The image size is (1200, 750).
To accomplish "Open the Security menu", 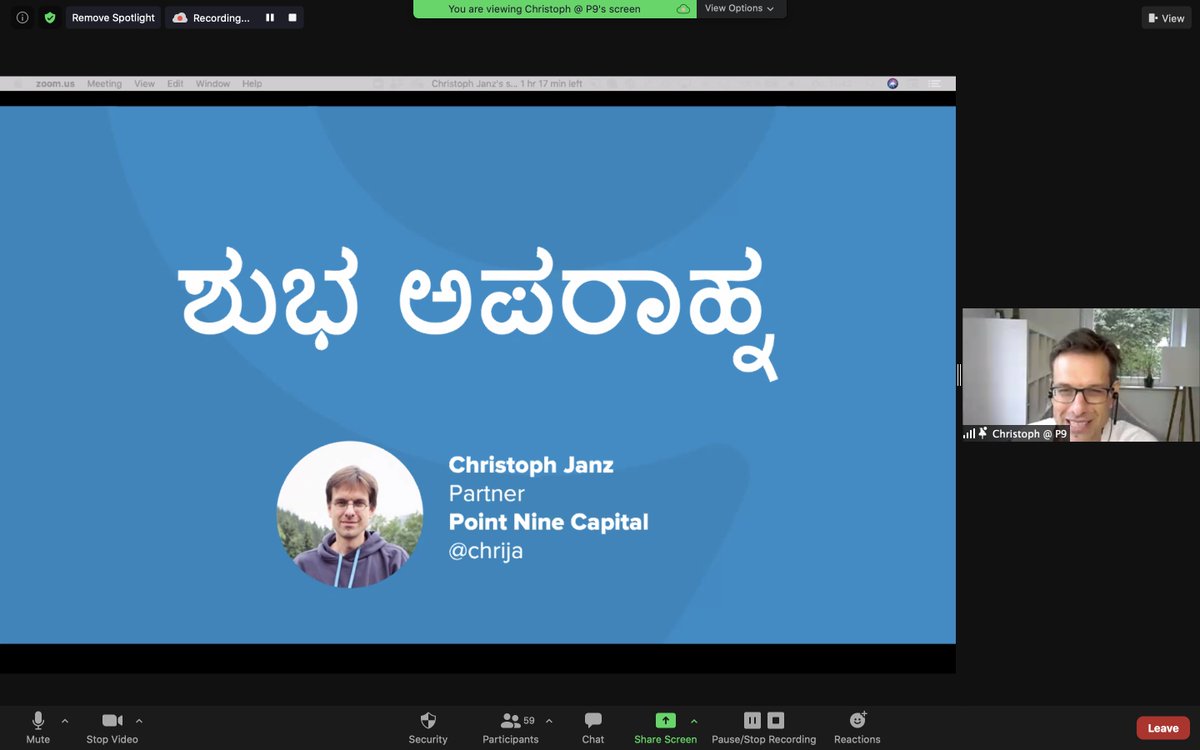I will [x=428, y=728].
